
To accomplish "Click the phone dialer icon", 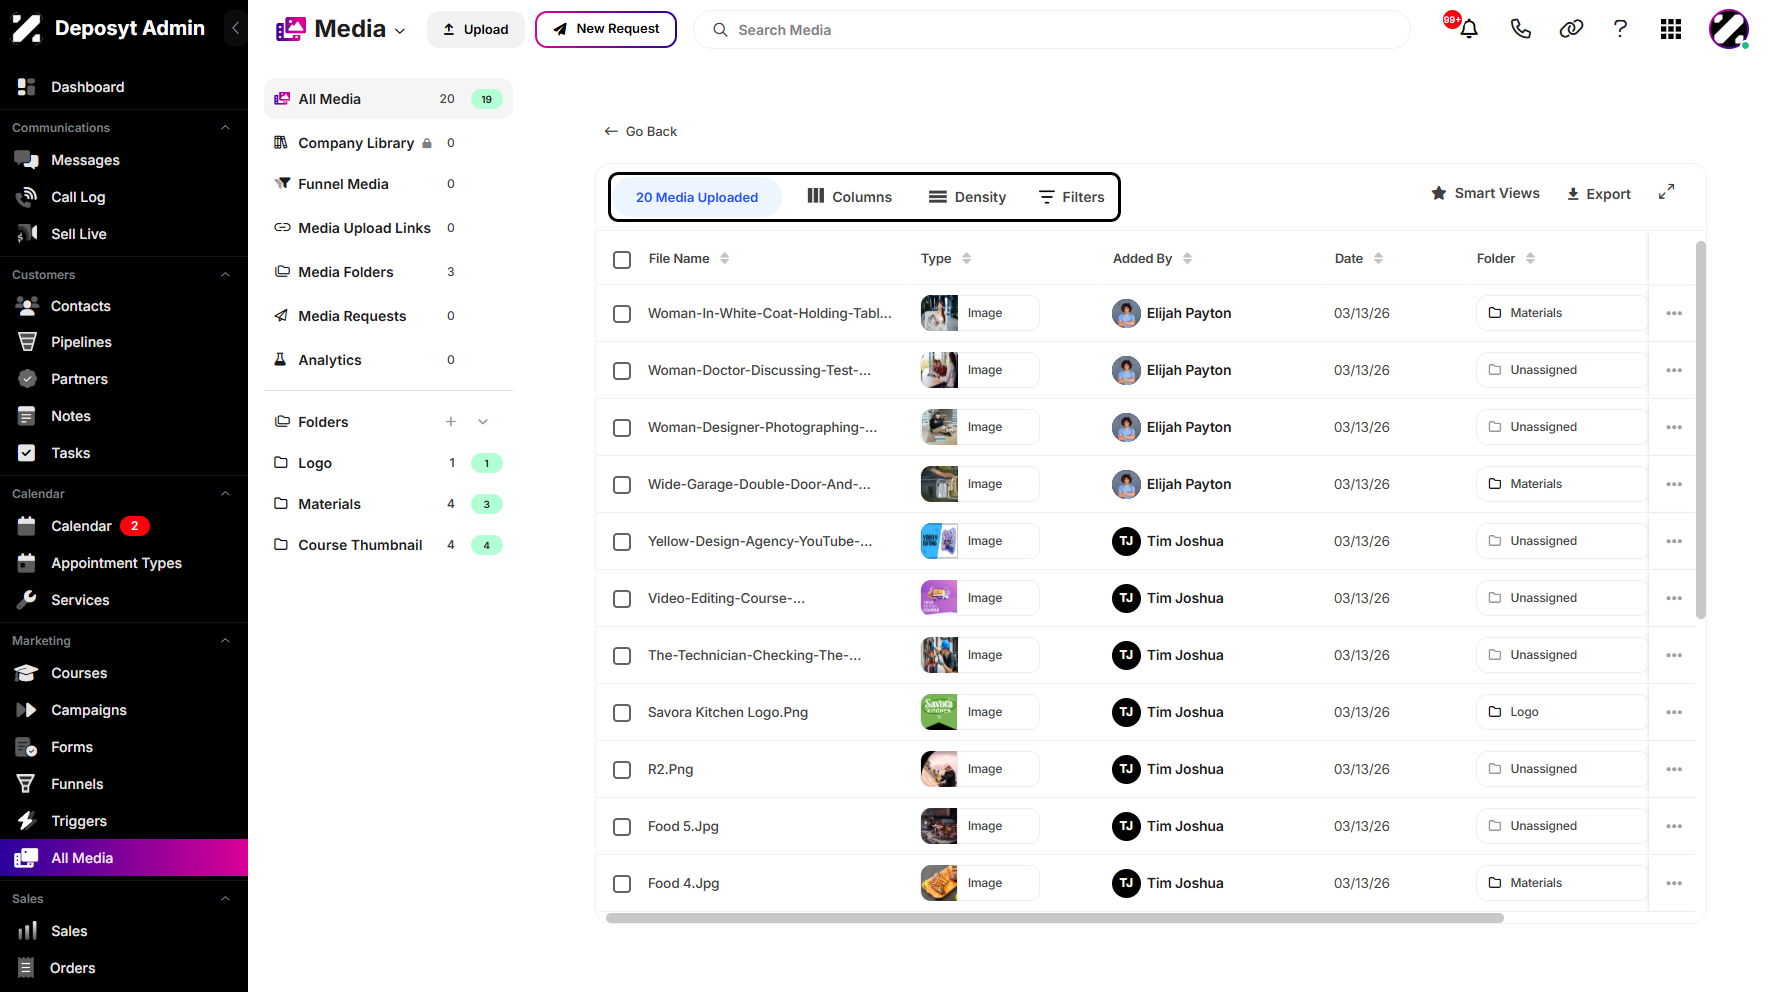I will (1520, 29).
